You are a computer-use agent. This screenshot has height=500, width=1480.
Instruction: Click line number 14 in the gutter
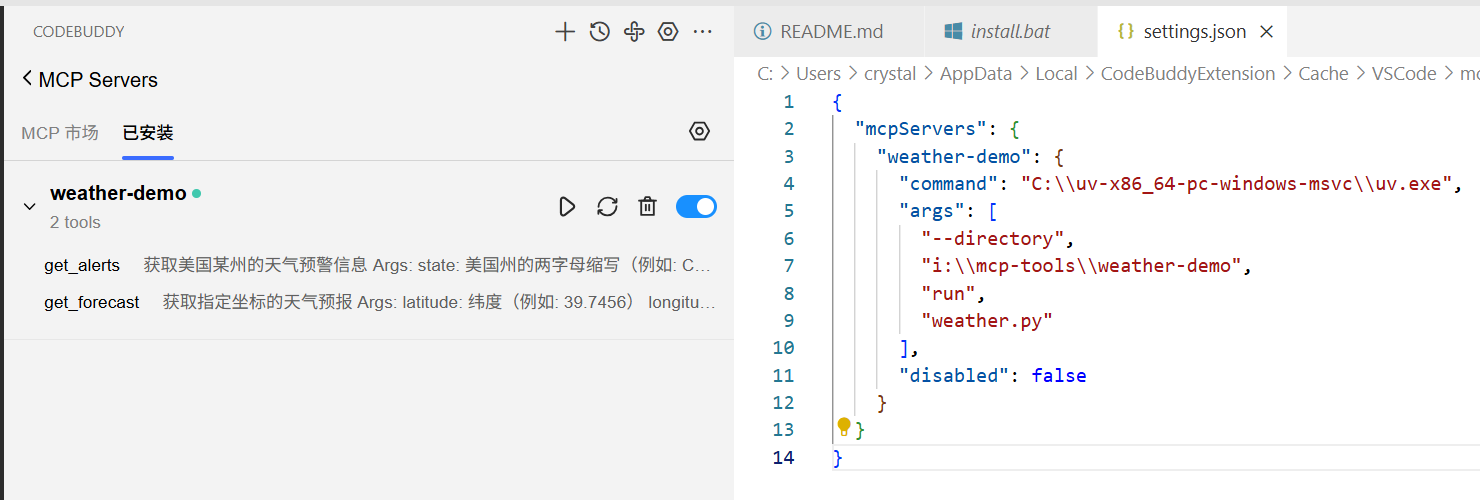click(x=783, y=457)
